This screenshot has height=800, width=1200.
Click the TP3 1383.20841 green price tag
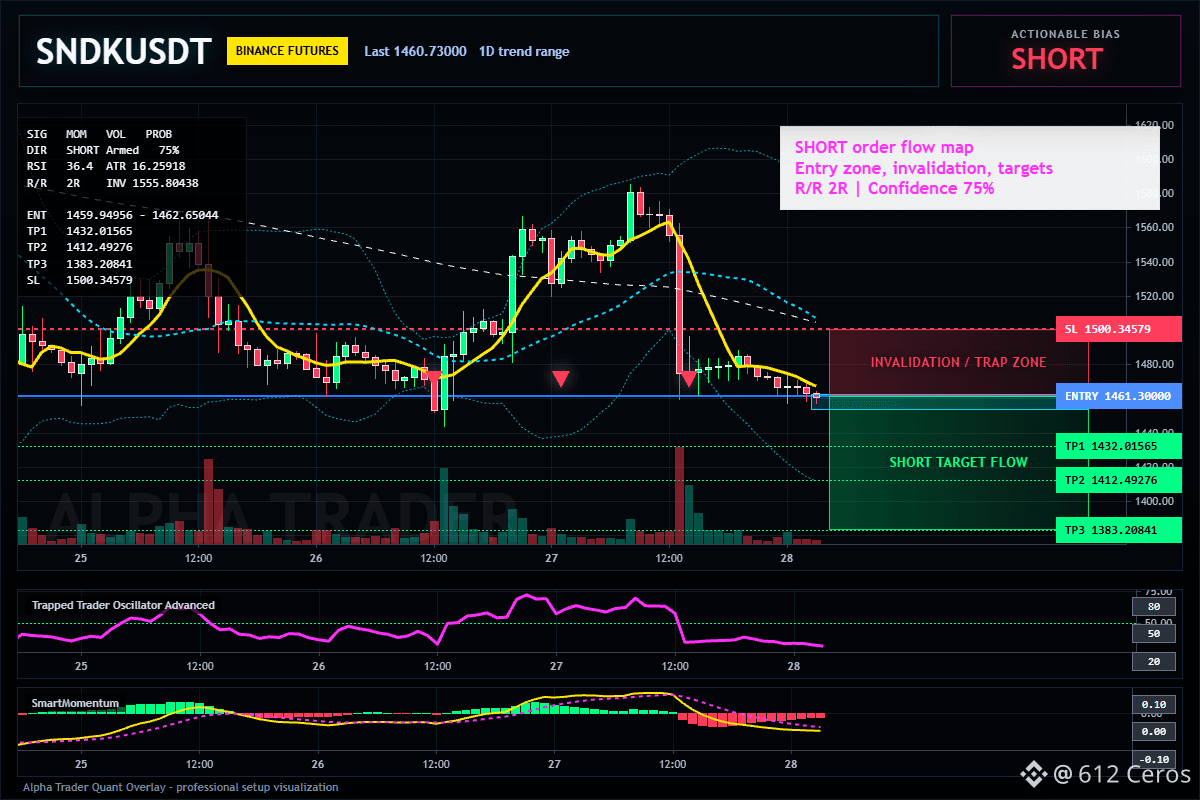[x=1118, y=530]
